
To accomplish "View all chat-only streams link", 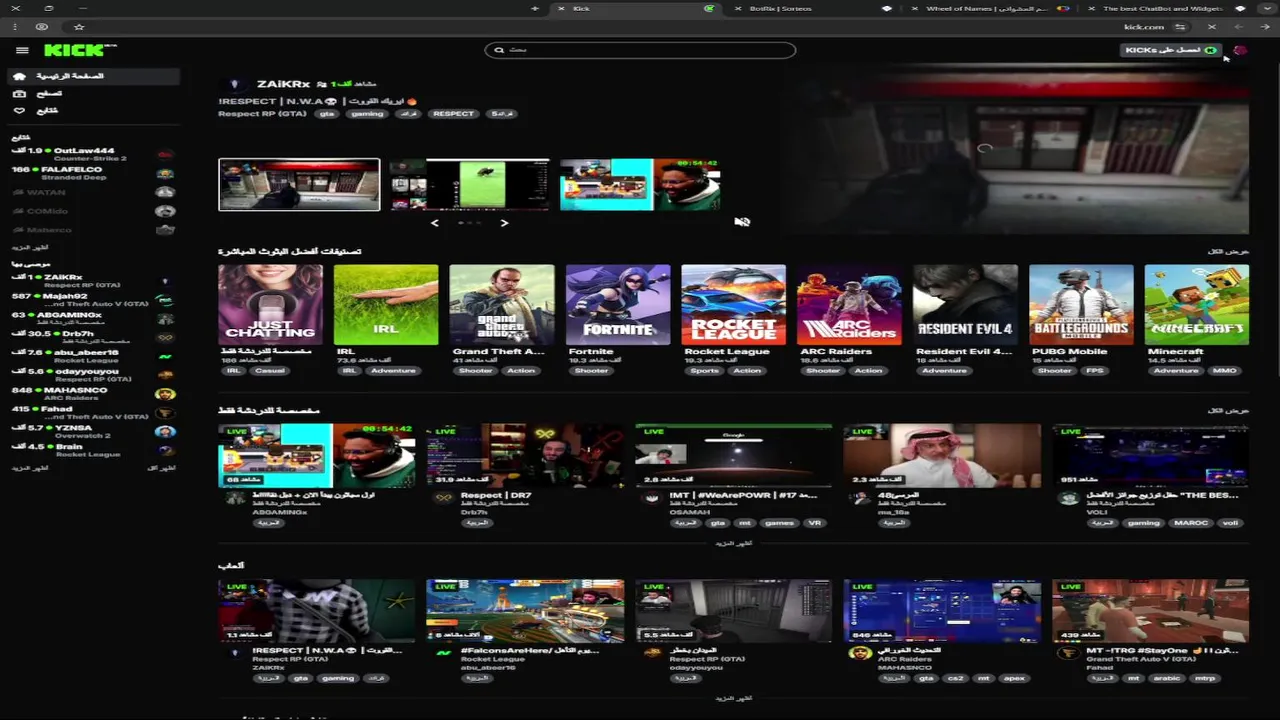I will 1229,411.
